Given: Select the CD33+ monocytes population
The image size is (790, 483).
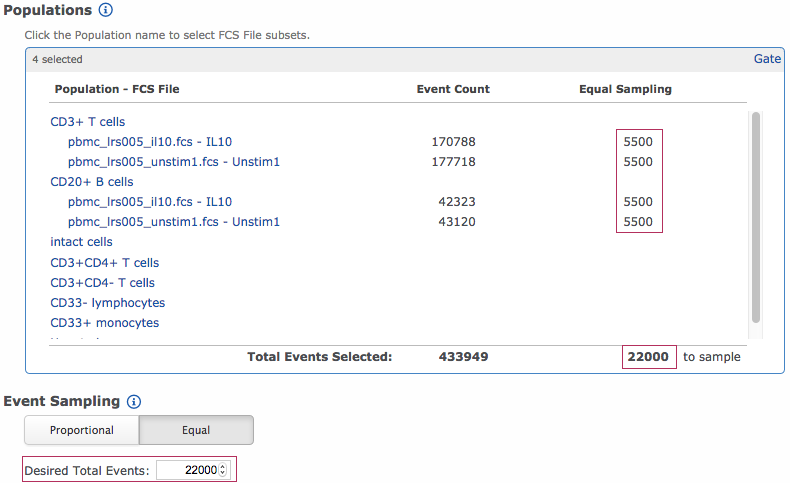Looking at the screenshot, I should [105, 323].
